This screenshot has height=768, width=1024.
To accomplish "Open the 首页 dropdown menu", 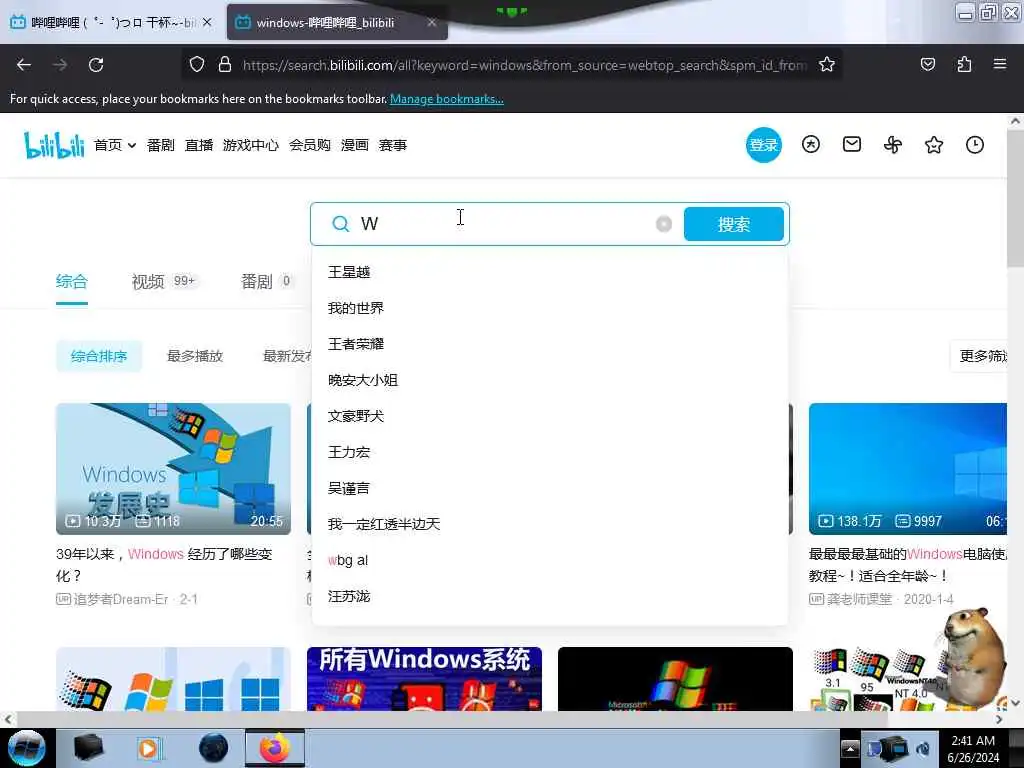I will tap(115, 145).
